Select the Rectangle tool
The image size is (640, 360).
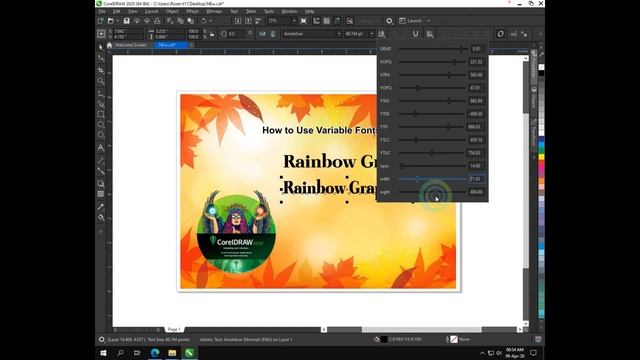click(101, 115)
